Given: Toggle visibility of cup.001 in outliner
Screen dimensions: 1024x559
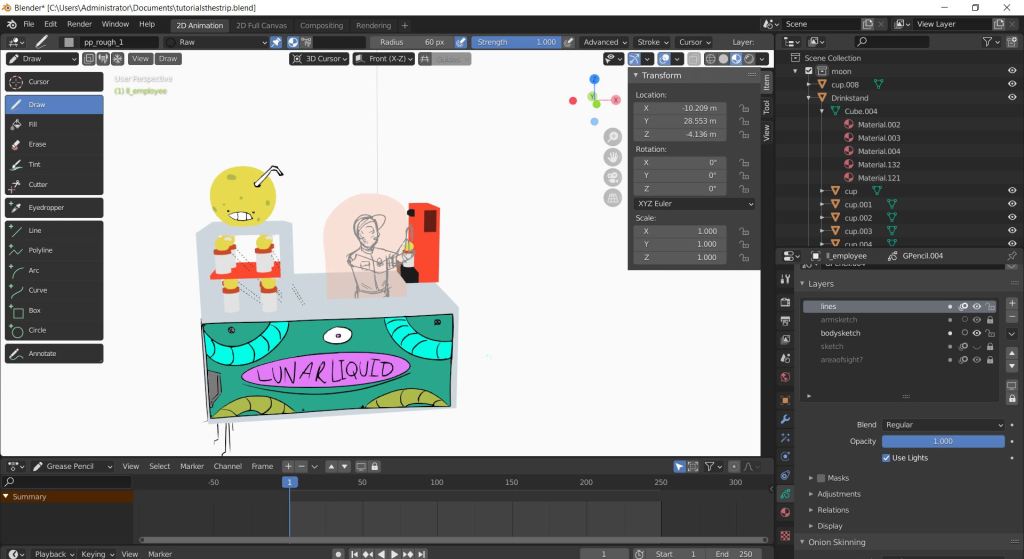Looking at the screenshot, I should (x=1012, y=204).
